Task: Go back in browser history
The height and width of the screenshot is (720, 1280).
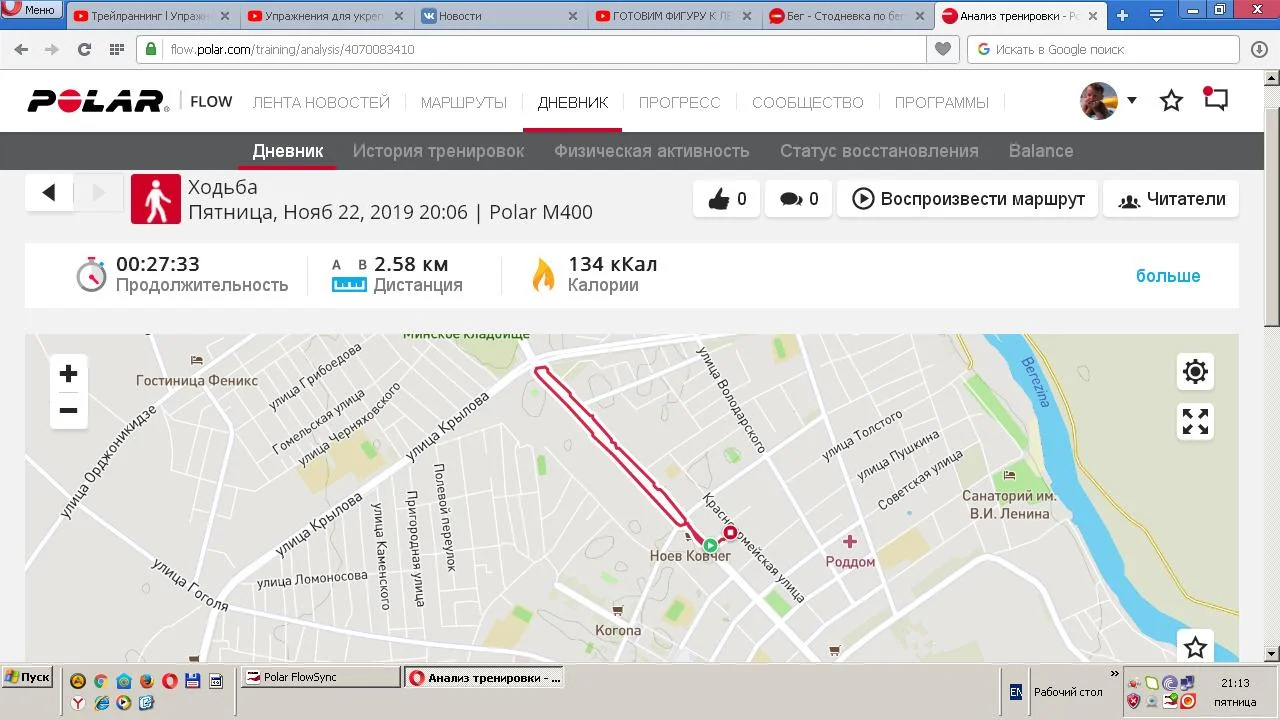Action: tap(21, 49)
